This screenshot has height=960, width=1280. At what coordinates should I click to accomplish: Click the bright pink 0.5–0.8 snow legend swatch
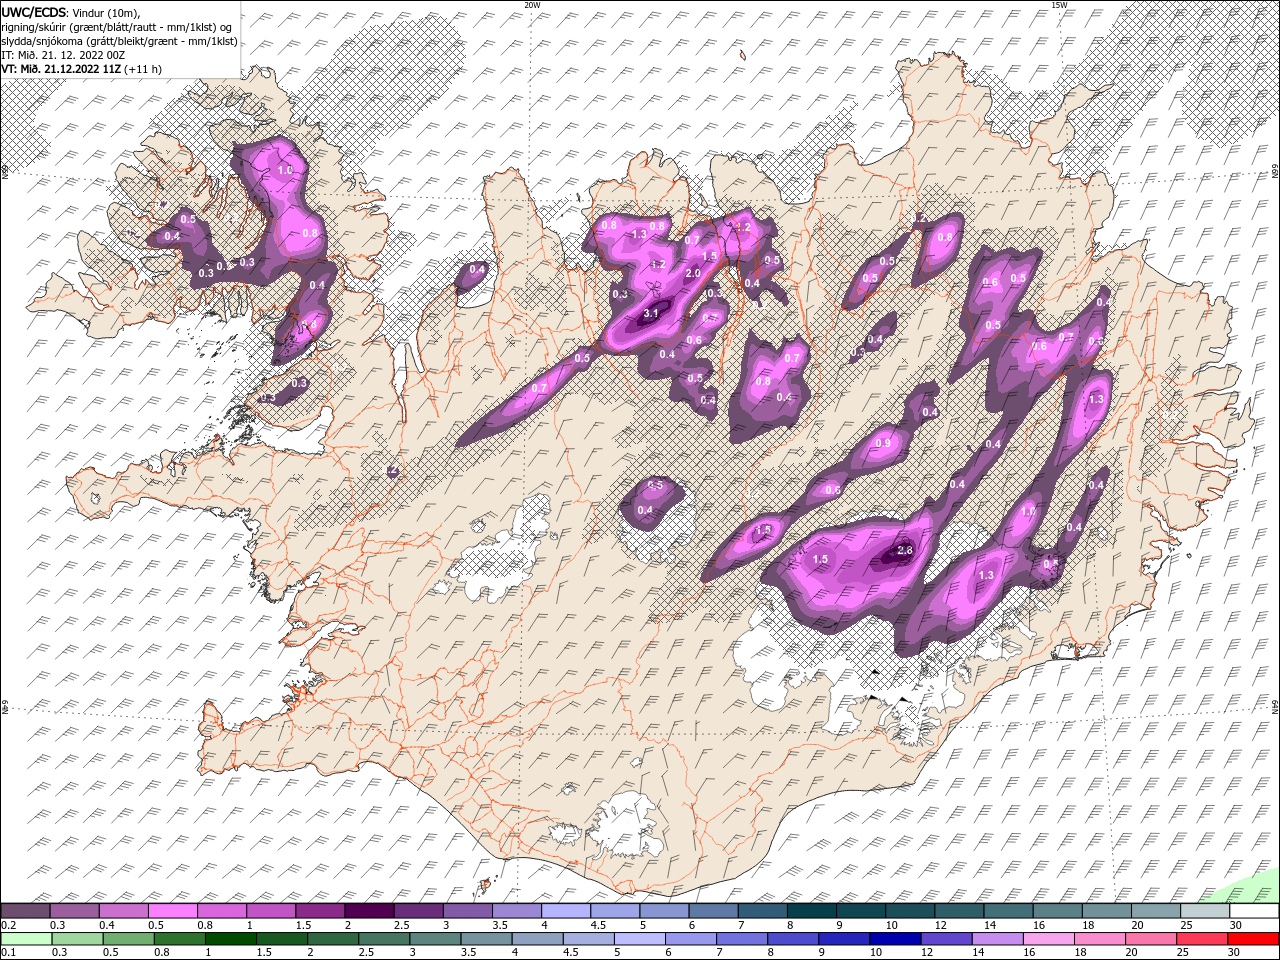point(173,910)
